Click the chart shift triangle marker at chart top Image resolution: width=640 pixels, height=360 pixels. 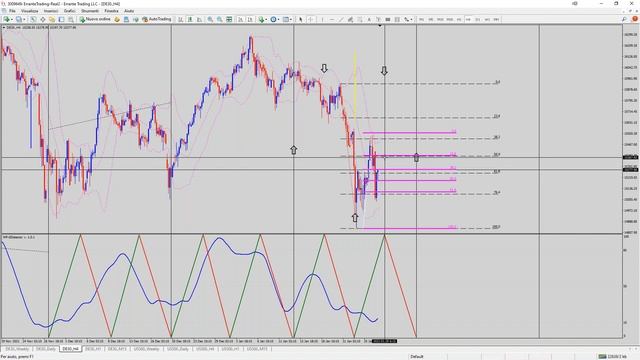(x=380, y=26)
